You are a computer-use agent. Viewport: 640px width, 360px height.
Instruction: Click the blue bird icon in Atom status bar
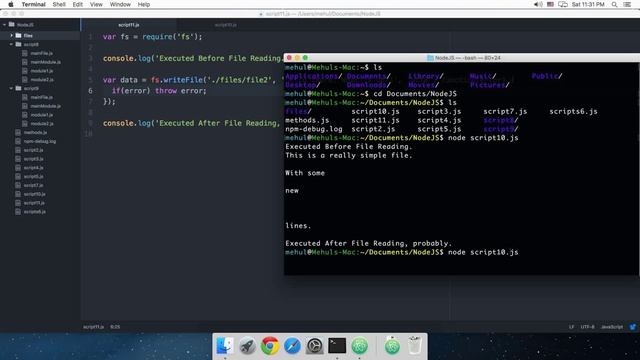point(633,327)
